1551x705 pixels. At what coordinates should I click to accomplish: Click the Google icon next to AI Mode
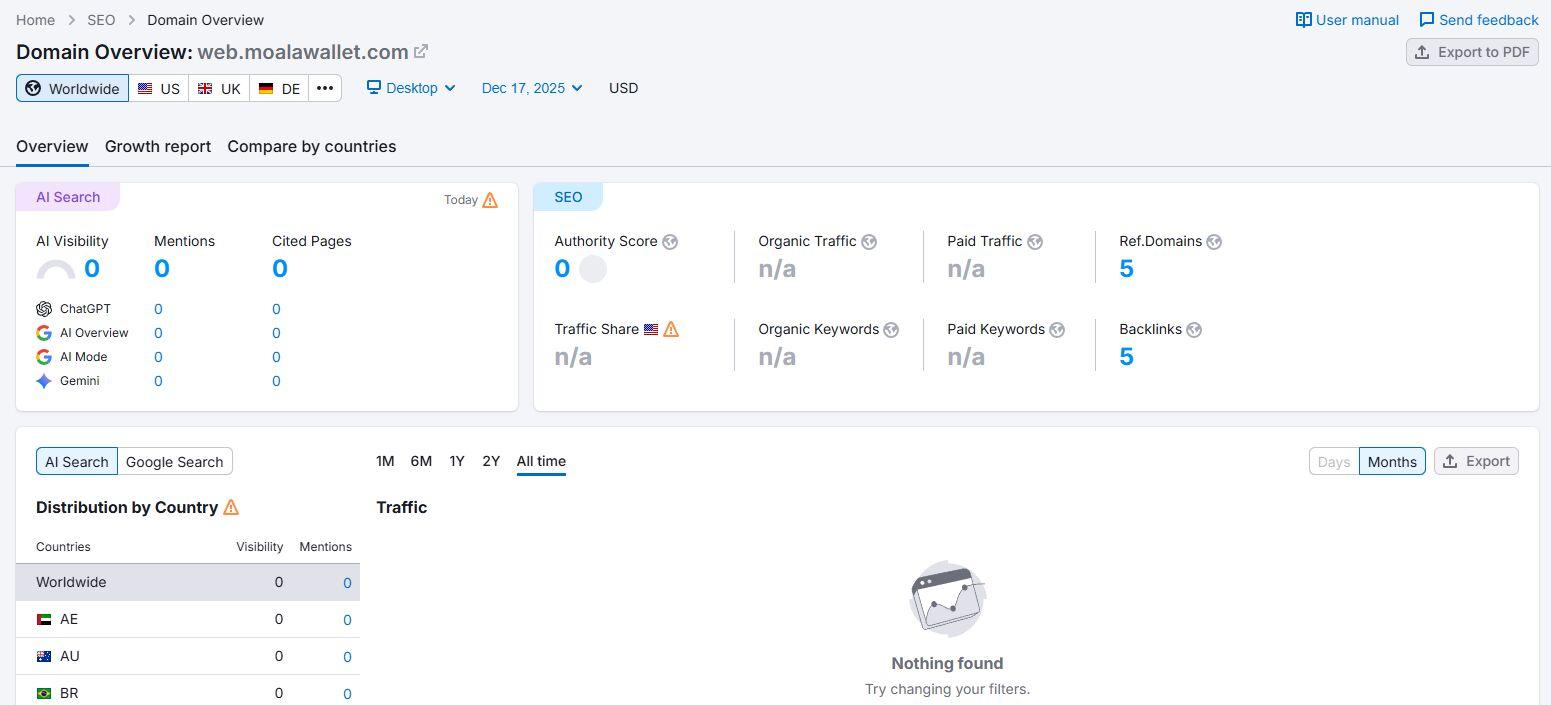(x=44, y=357)
